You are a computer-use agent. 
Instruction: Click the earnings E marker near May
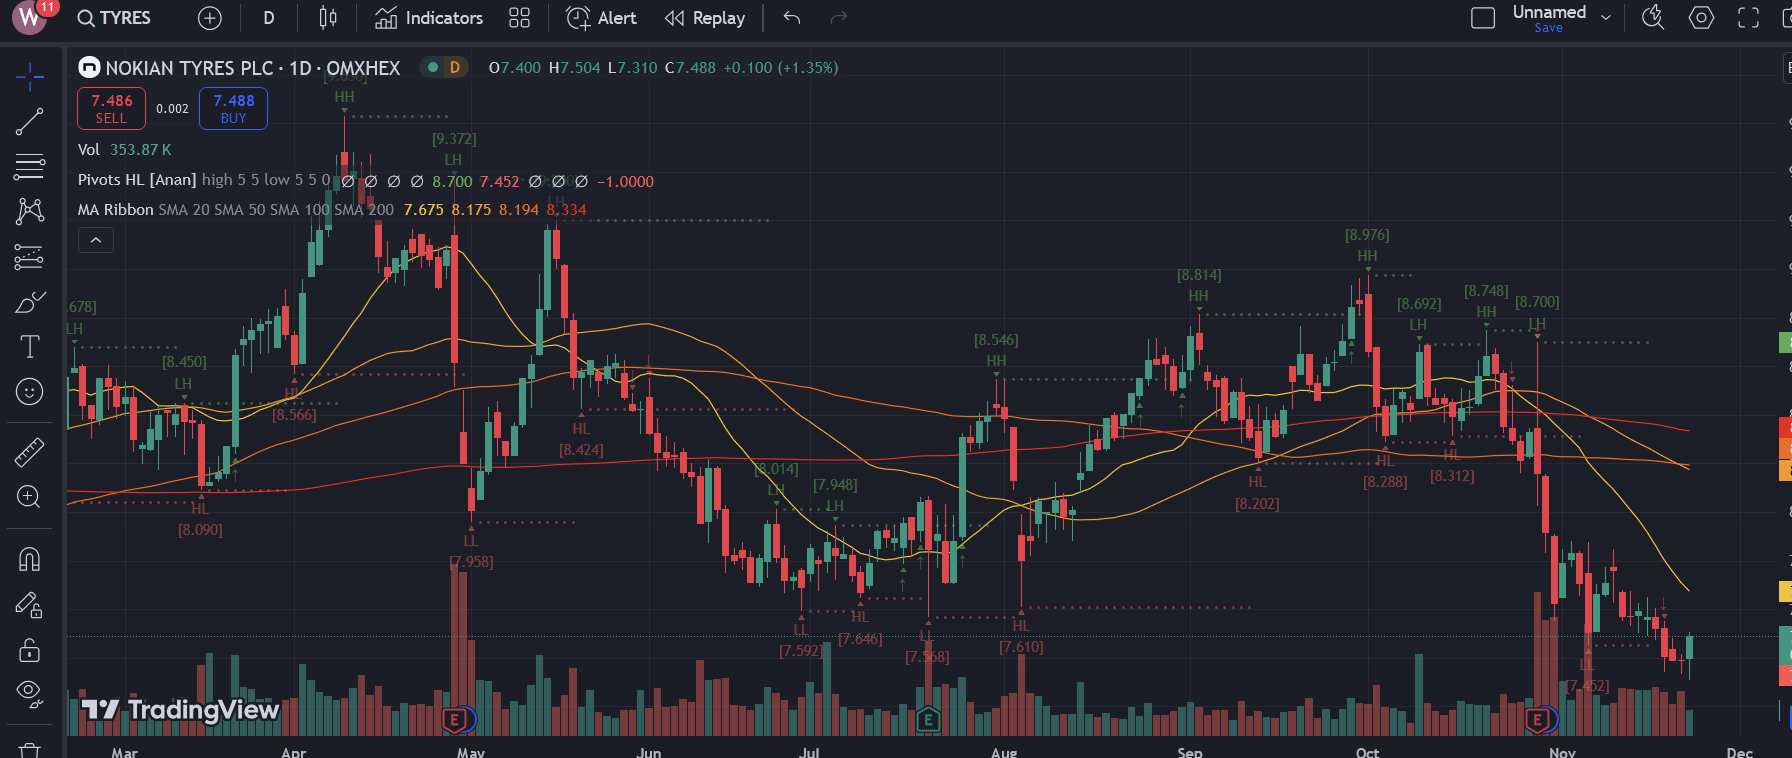(455, 719)
